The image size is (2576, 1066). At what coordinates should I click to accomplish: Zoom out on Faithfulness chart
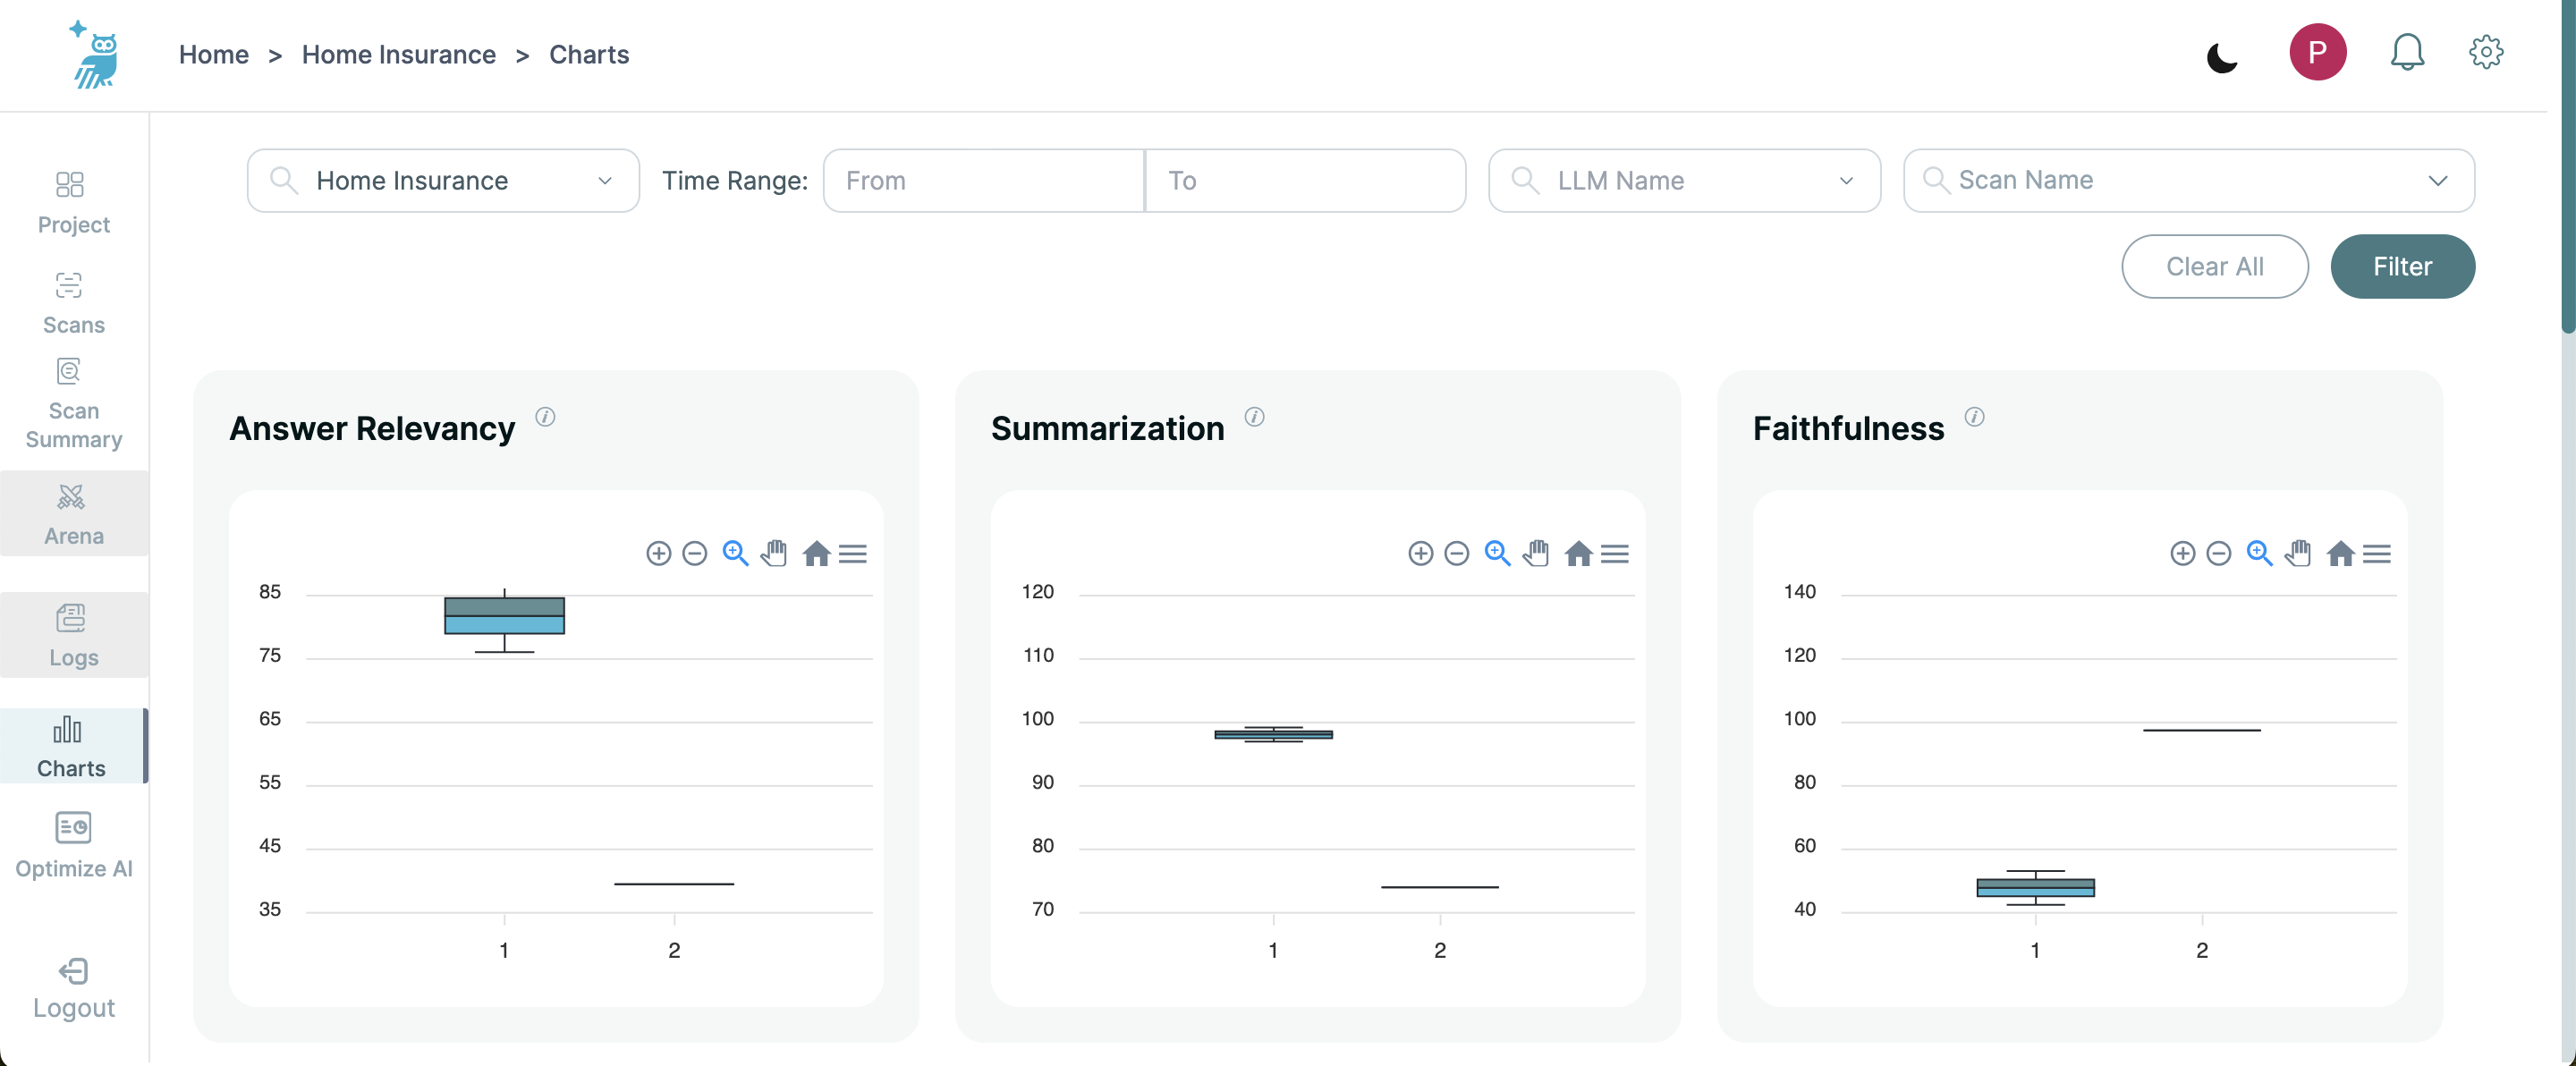2218,554
